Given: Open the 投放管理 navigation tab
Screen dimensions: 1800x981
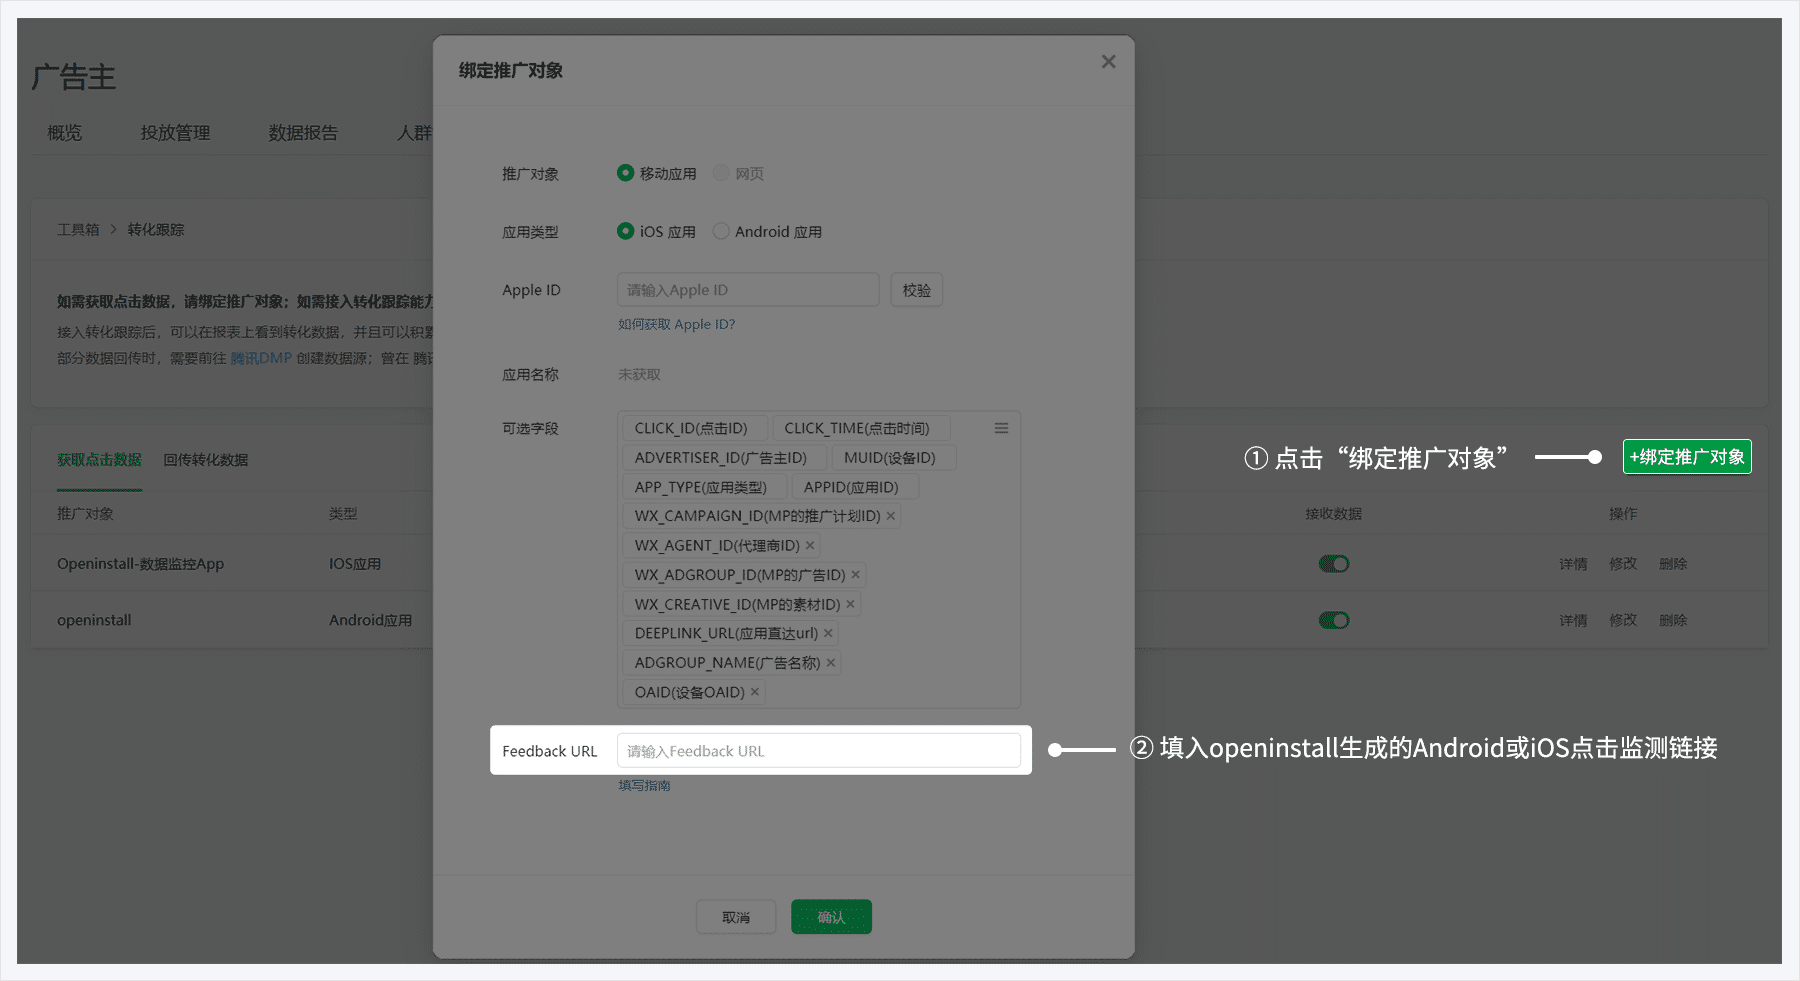Looking at the screenshot, I should pos(175,133).
